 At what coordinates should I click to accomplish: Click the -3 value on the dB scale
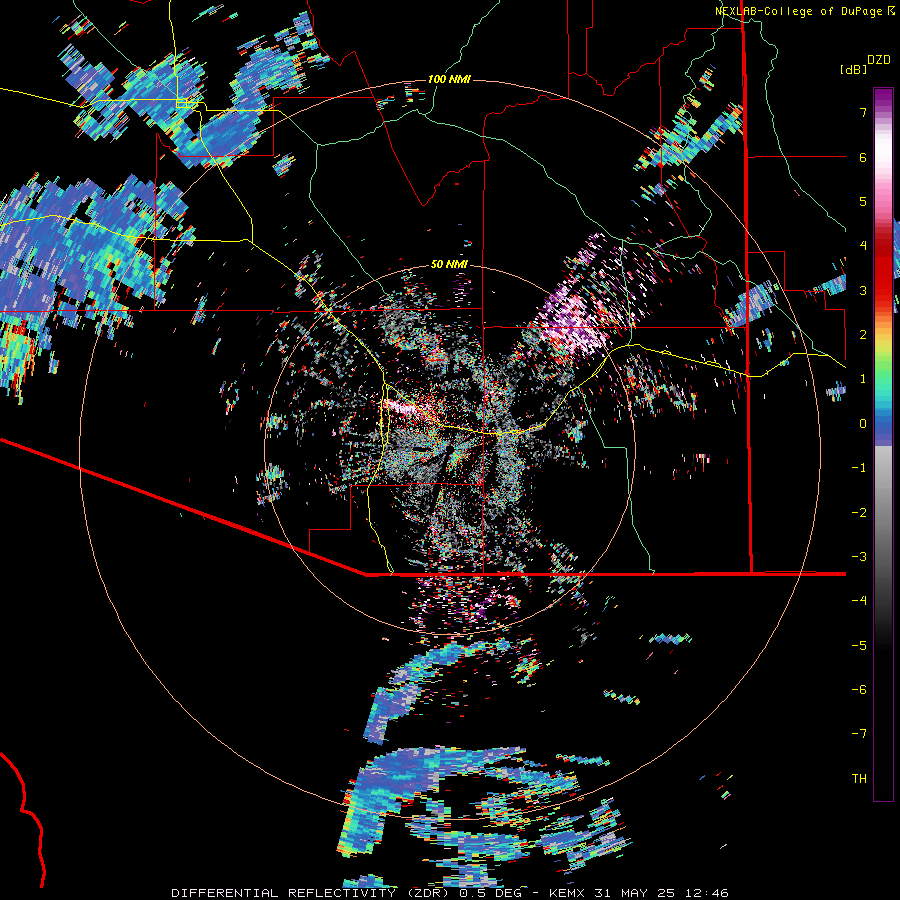(859, 557)
